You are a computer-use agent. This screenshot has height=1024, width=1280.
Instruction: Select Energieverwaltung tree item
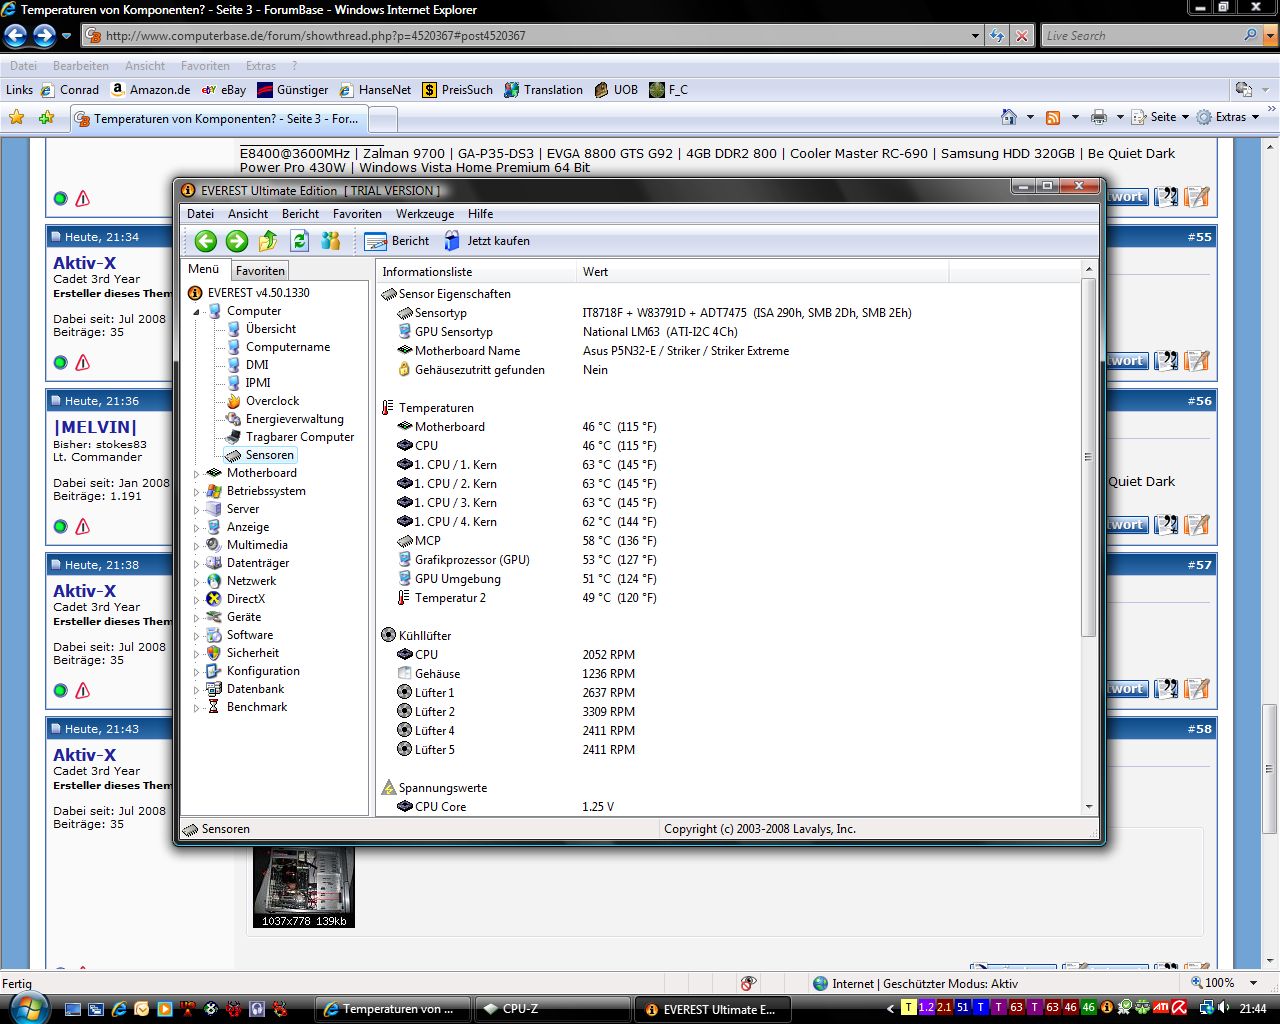[295, 419]
